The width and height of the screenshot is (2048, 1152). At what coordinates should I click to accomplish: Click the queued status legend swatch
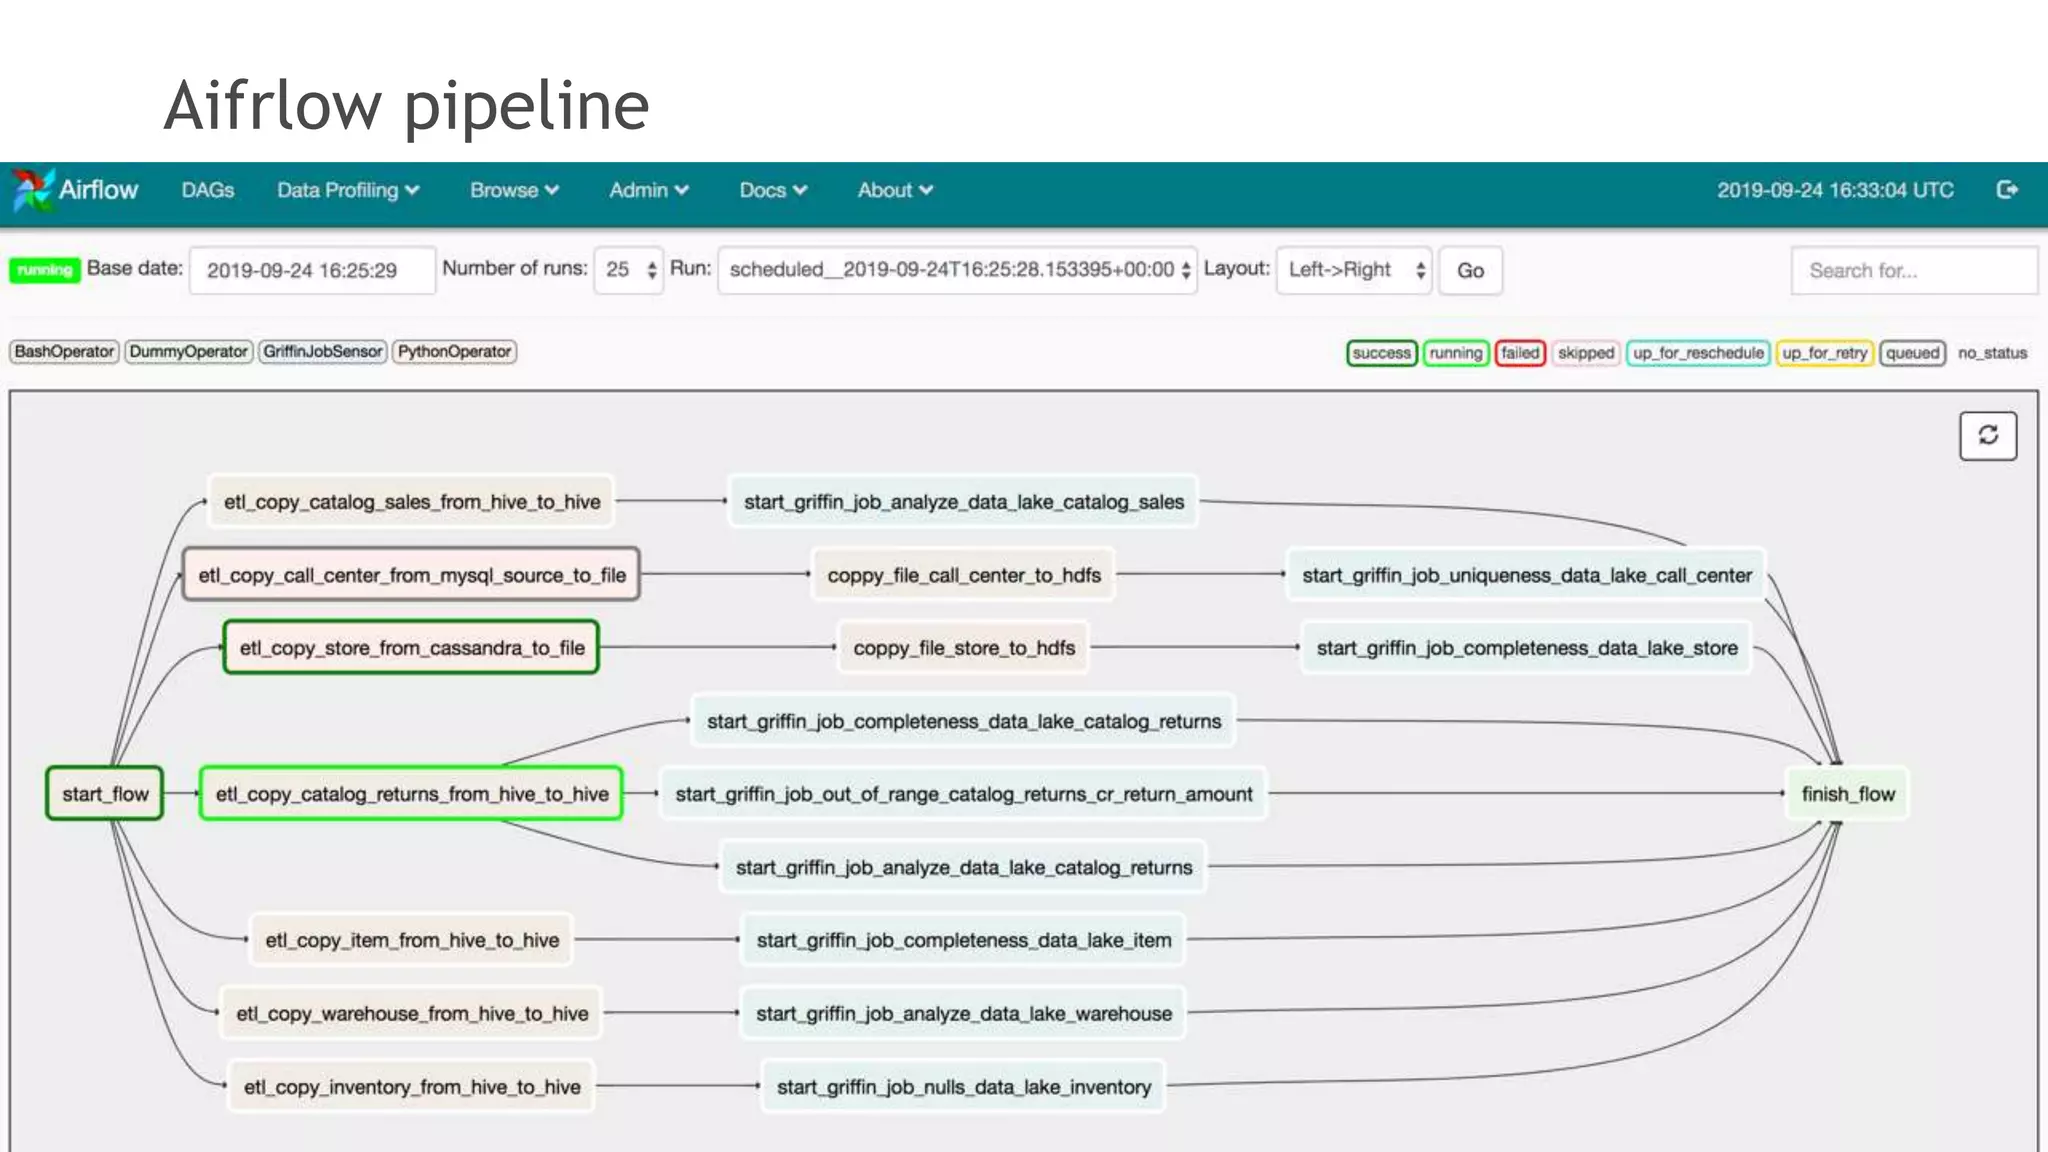click(1912, 353)
